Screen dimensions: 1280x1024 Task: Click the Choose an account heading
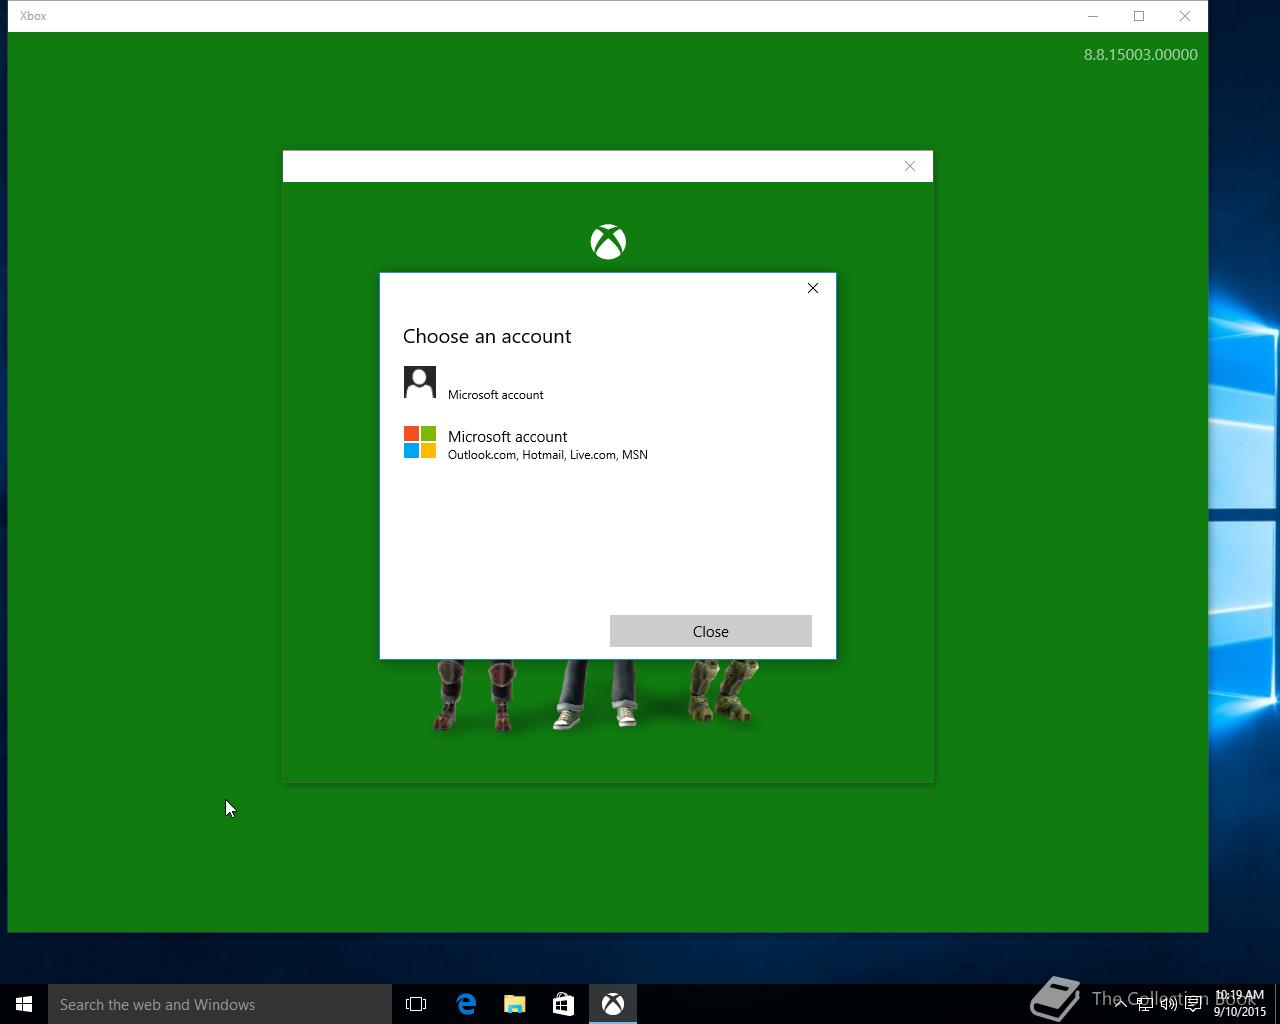(x=487, y=336)
